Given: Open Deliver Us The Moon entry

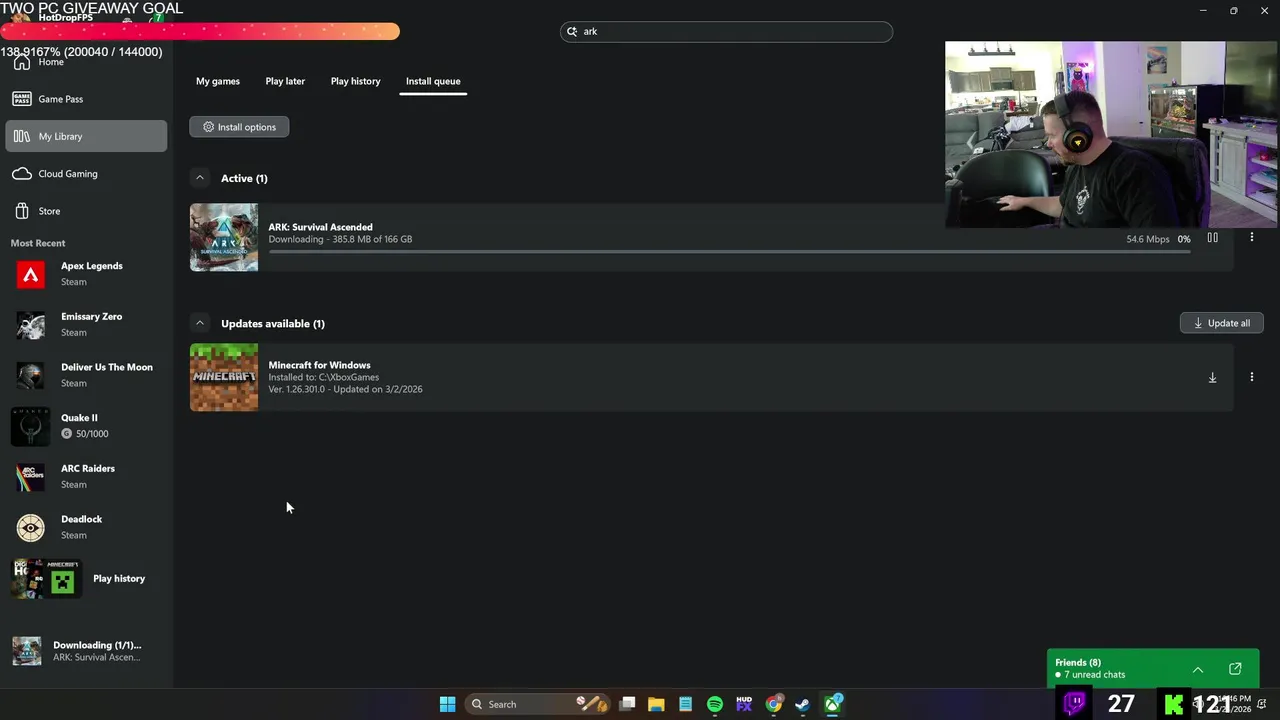Looking at the screenshot, I should pos(86,375).
